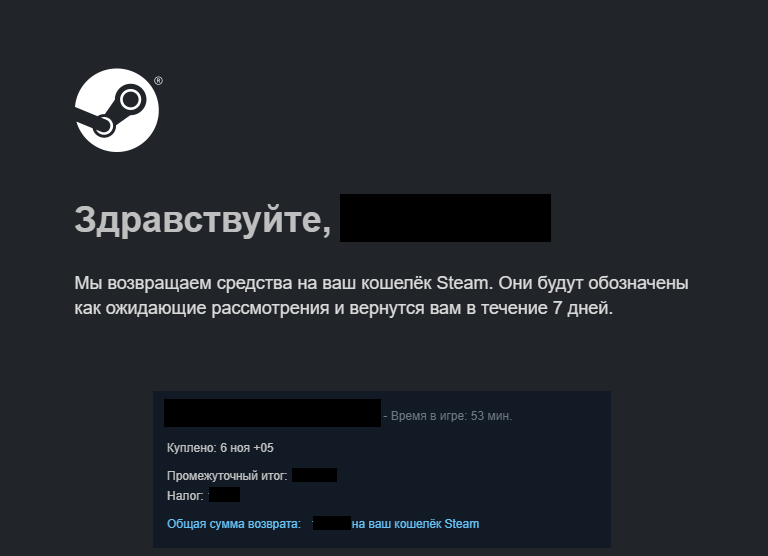Click the Промежуточный итог label
The width and height of the screenshot is (768, 556).
(x=227, y=476)
